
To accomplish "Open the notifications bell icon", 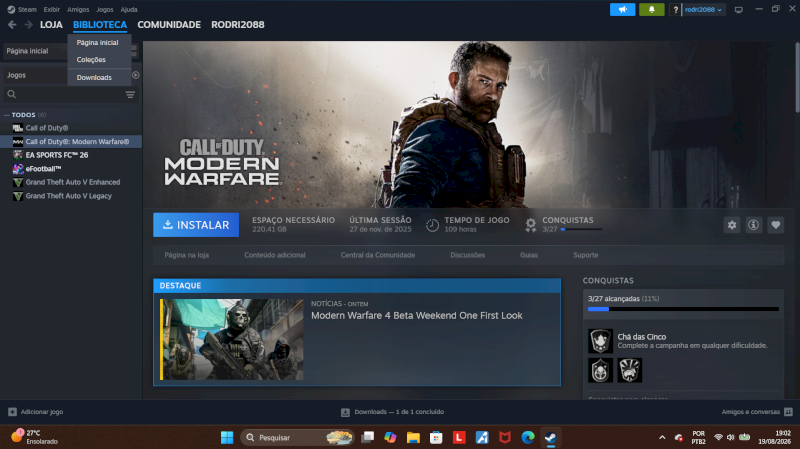I will 652,10.
